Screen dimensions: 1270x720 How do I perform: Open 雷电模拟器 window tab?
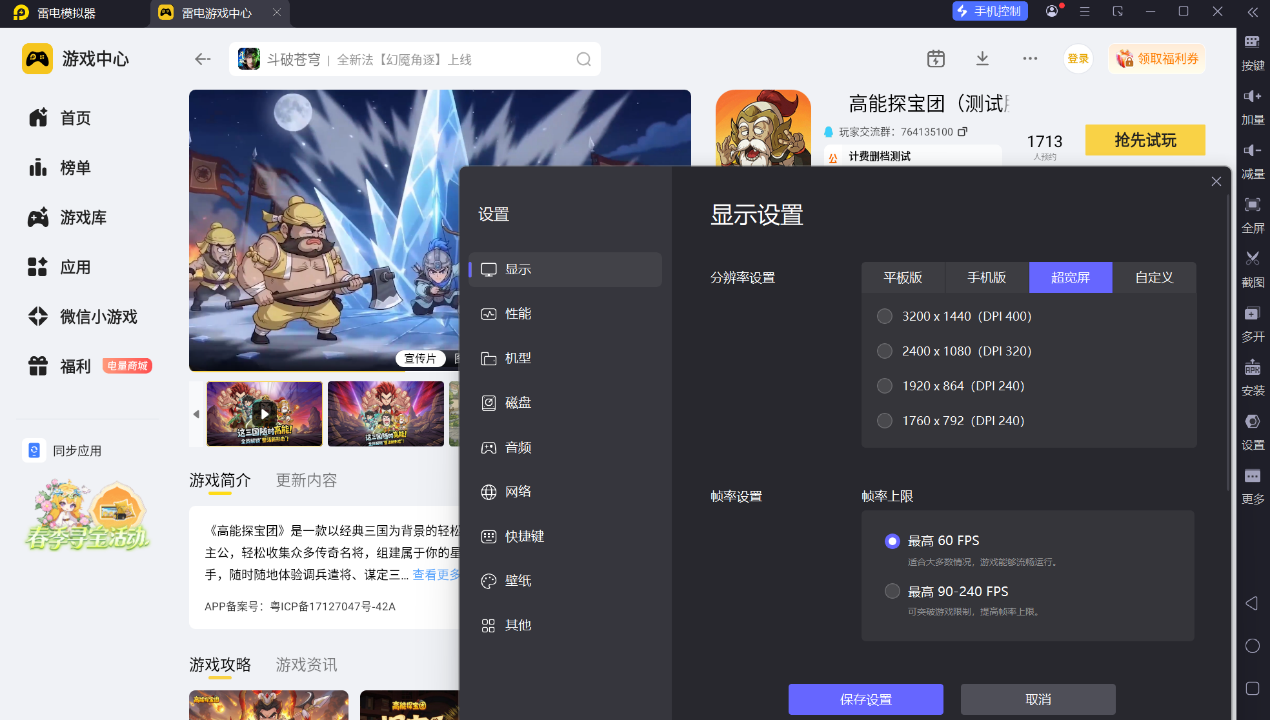67,13
